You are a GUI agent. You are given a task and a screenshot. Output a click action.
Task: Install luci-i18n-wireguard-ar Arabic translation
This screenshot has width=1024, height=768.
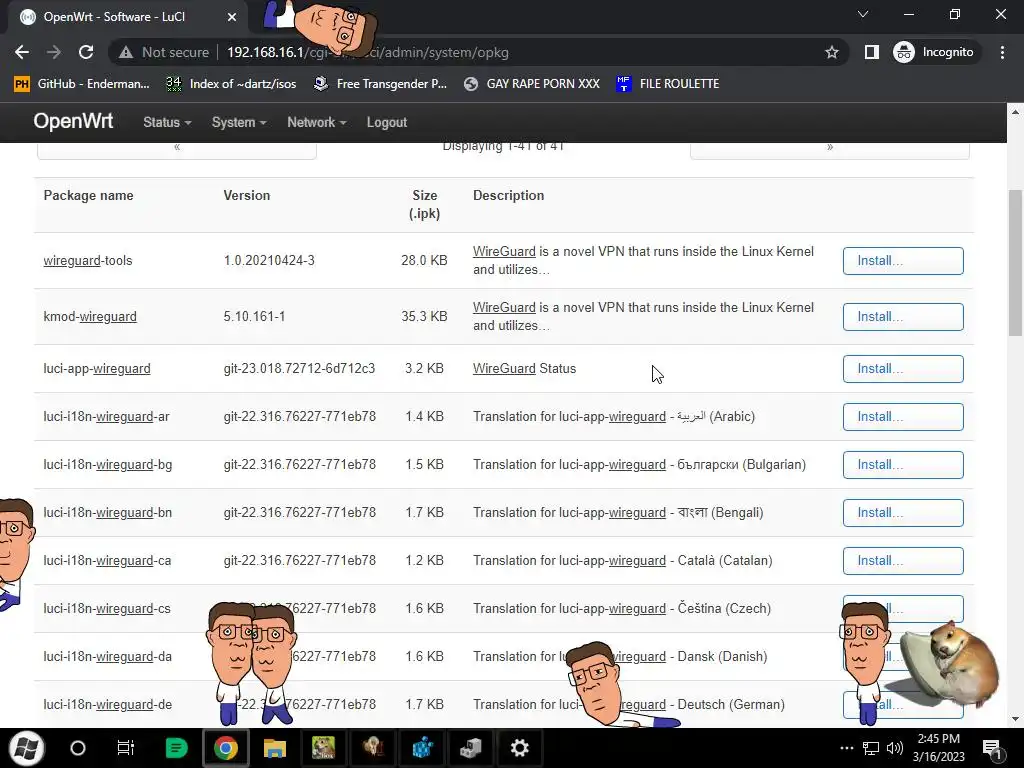point(903,417)
